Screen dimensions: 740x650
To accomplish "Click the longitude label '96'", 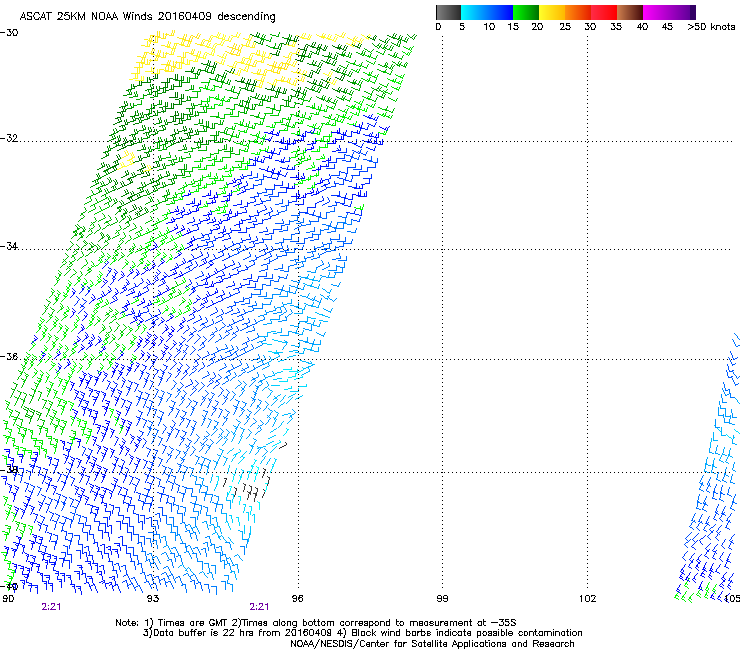I will [x=297, y=599].
